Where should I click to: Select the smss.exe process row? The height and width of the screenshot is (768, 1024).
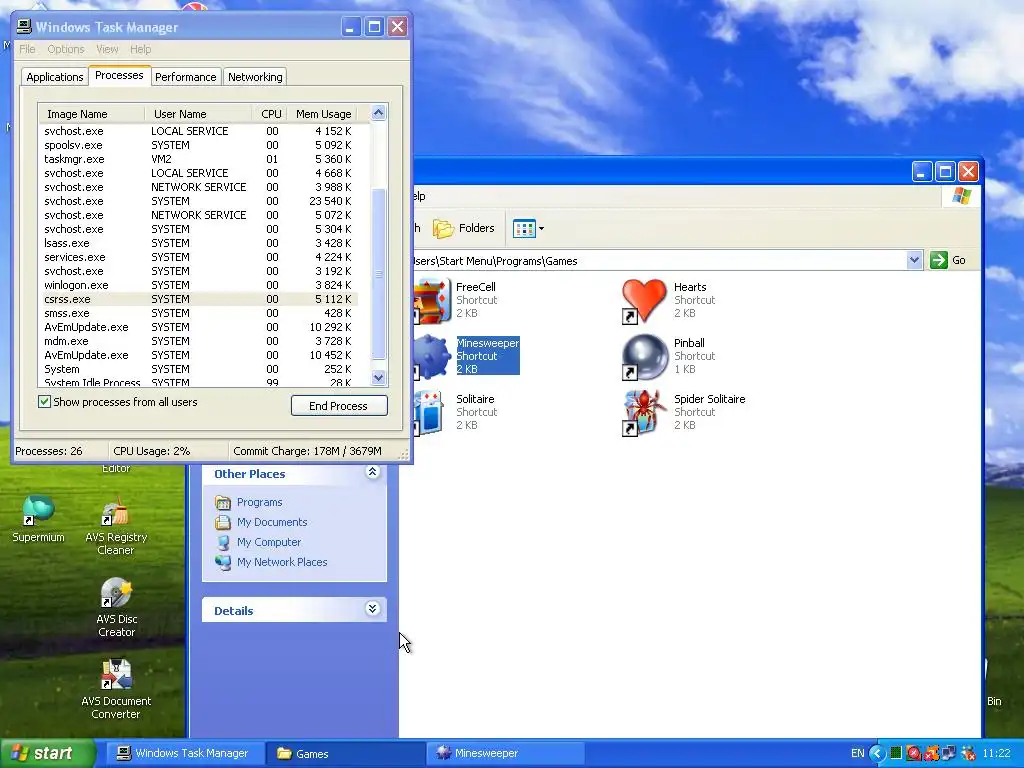pos(198,313)
